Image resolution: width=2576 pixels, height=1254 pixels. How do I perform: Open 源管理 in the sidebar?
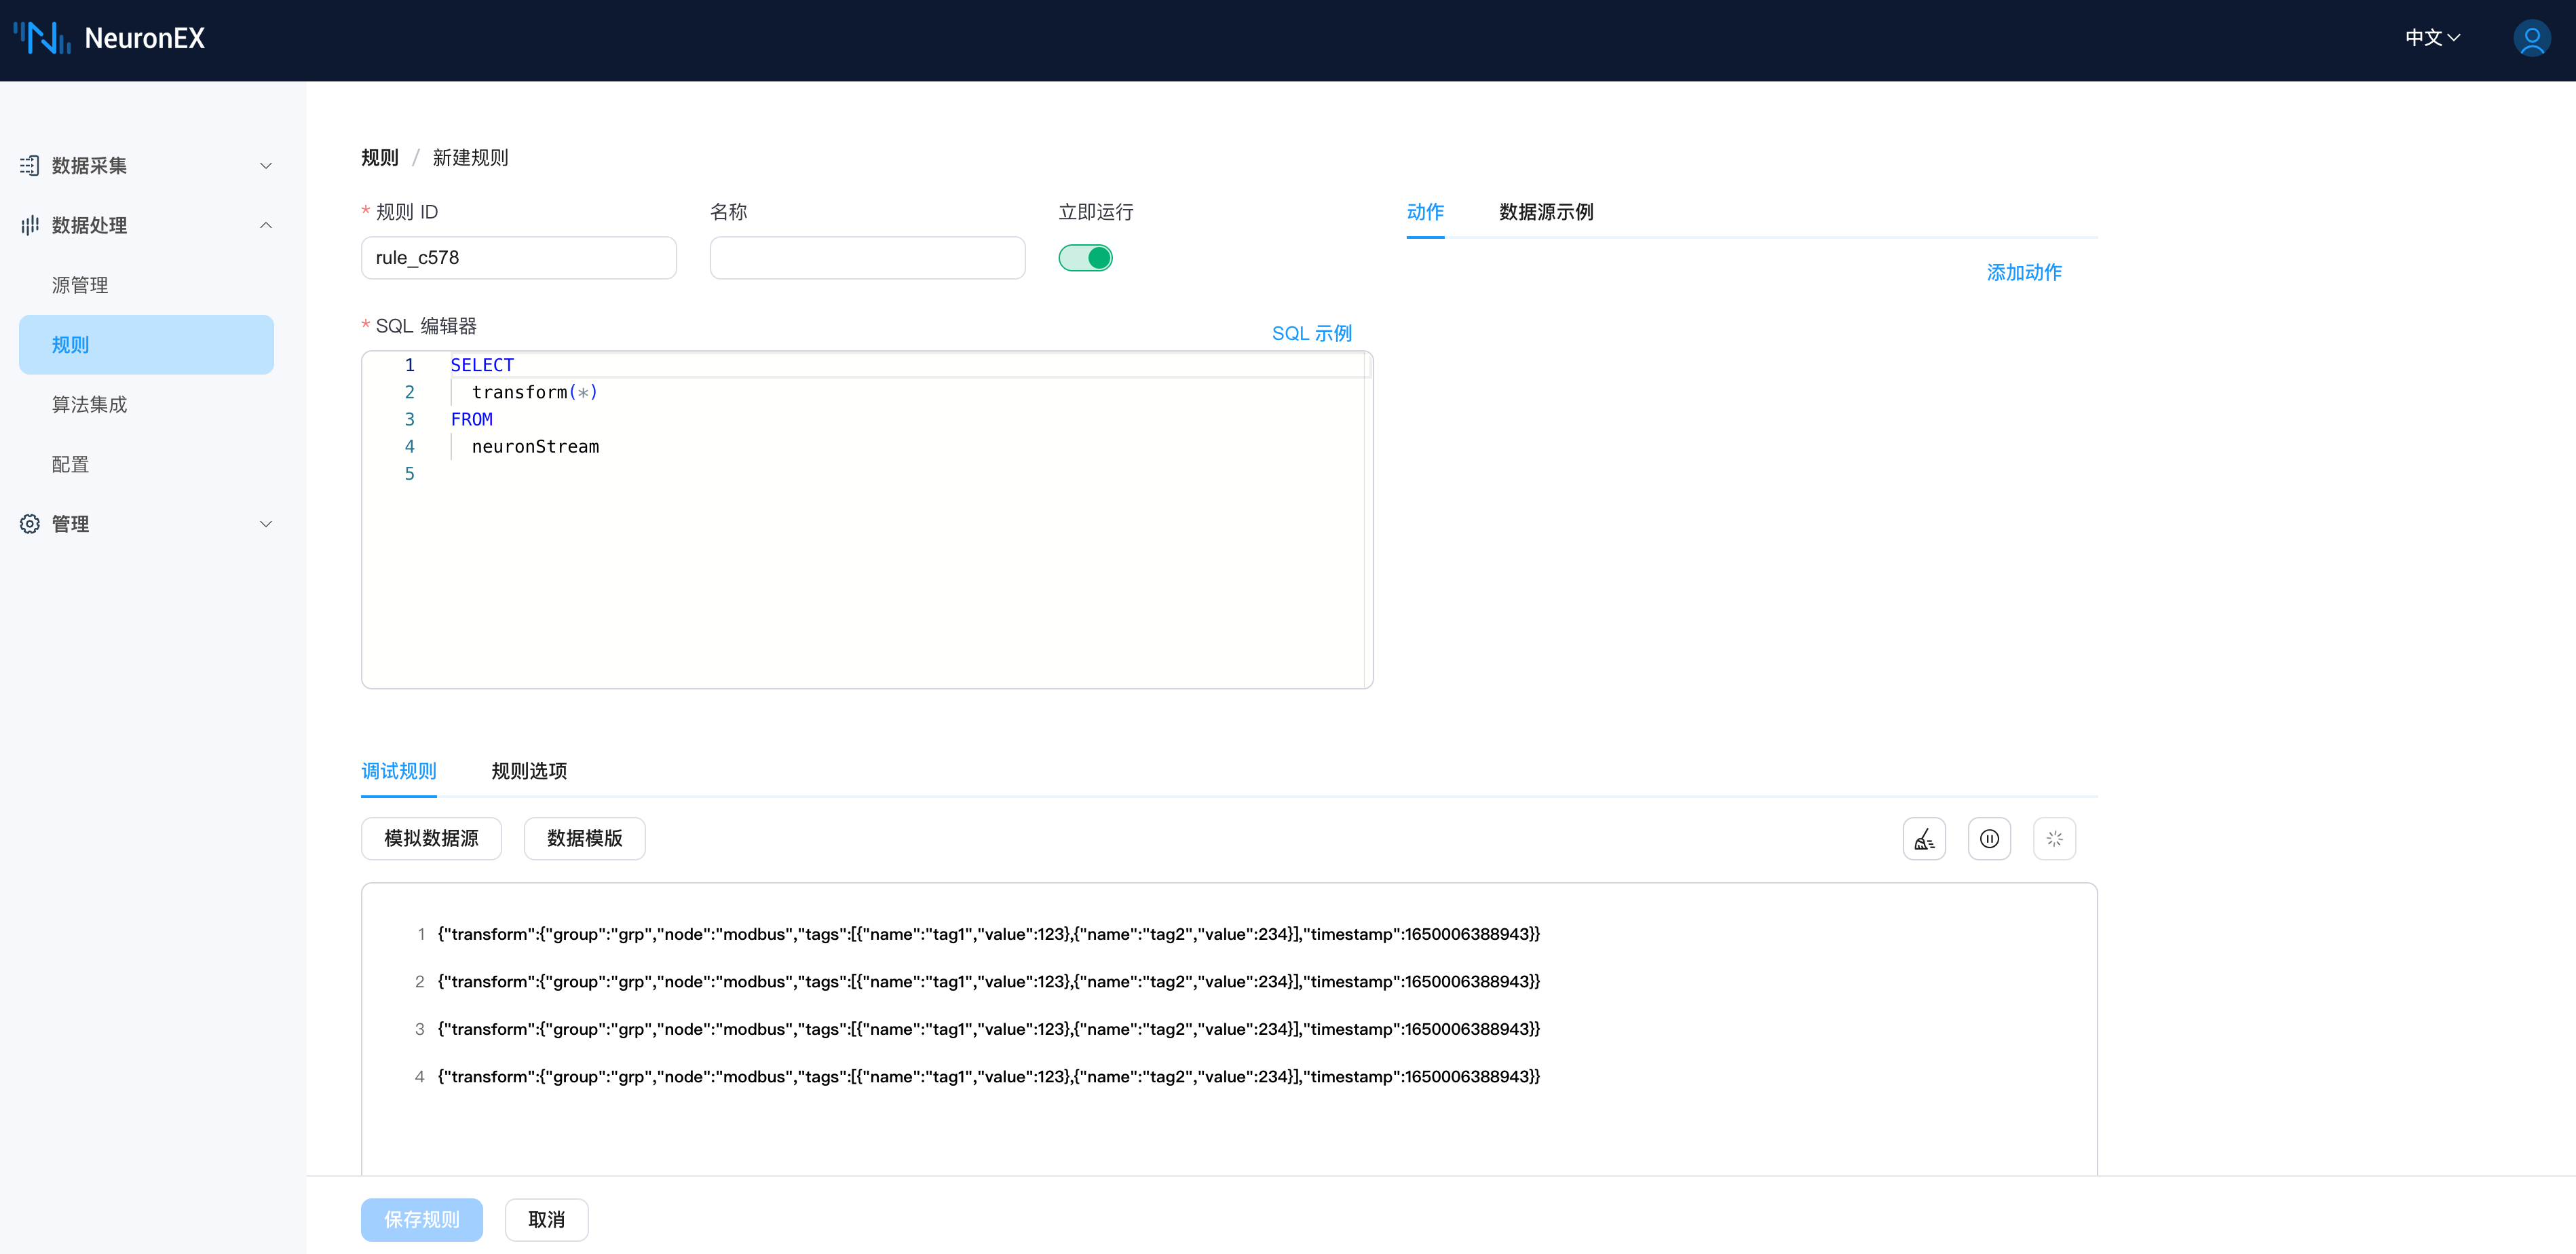(80, 285)
